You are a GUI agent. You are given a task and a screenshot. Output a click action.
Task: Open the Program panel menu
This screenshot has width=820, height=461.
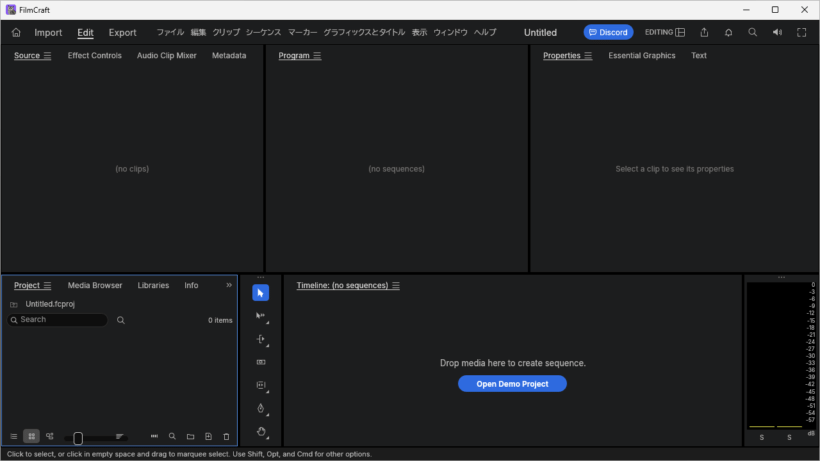[317, 55]
